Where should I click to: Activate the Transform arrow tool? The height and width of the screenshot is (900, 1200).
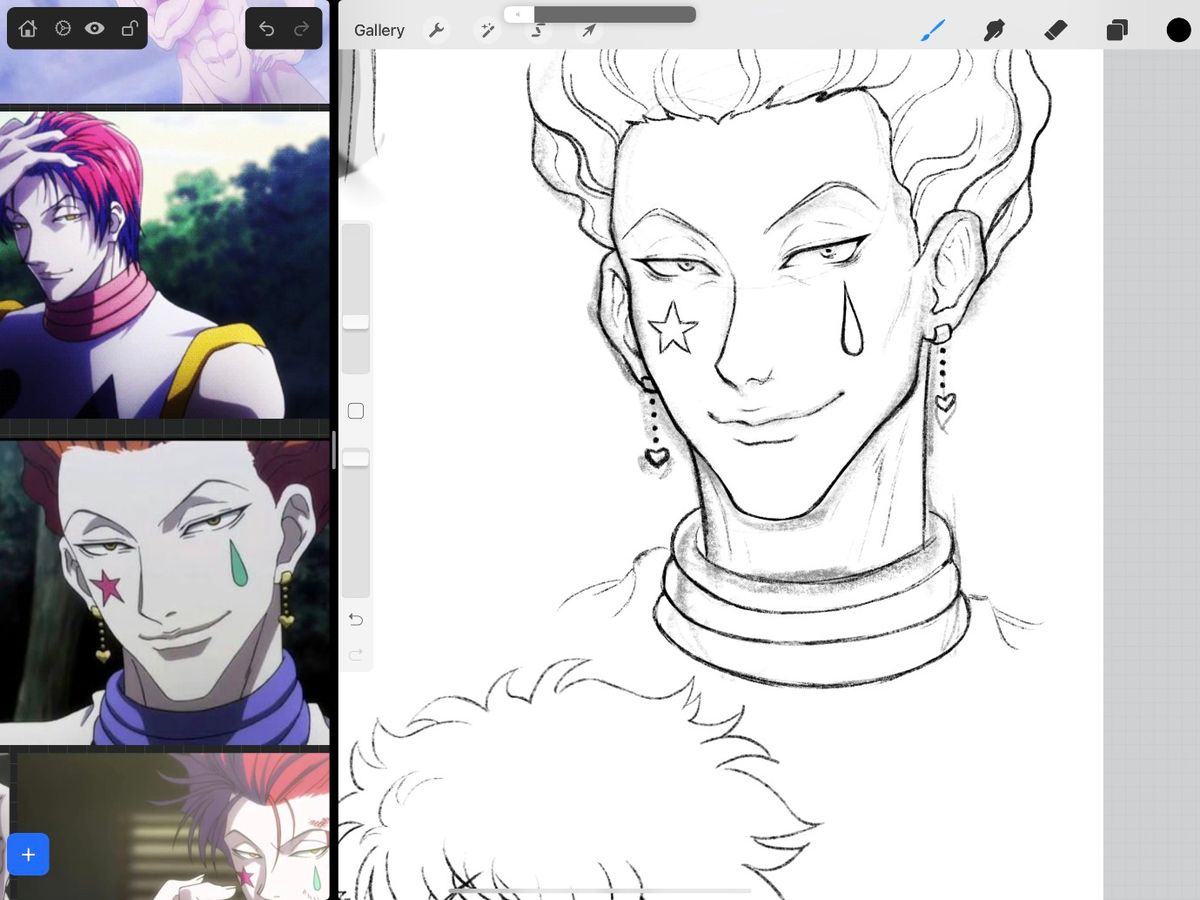click(590, 30)
